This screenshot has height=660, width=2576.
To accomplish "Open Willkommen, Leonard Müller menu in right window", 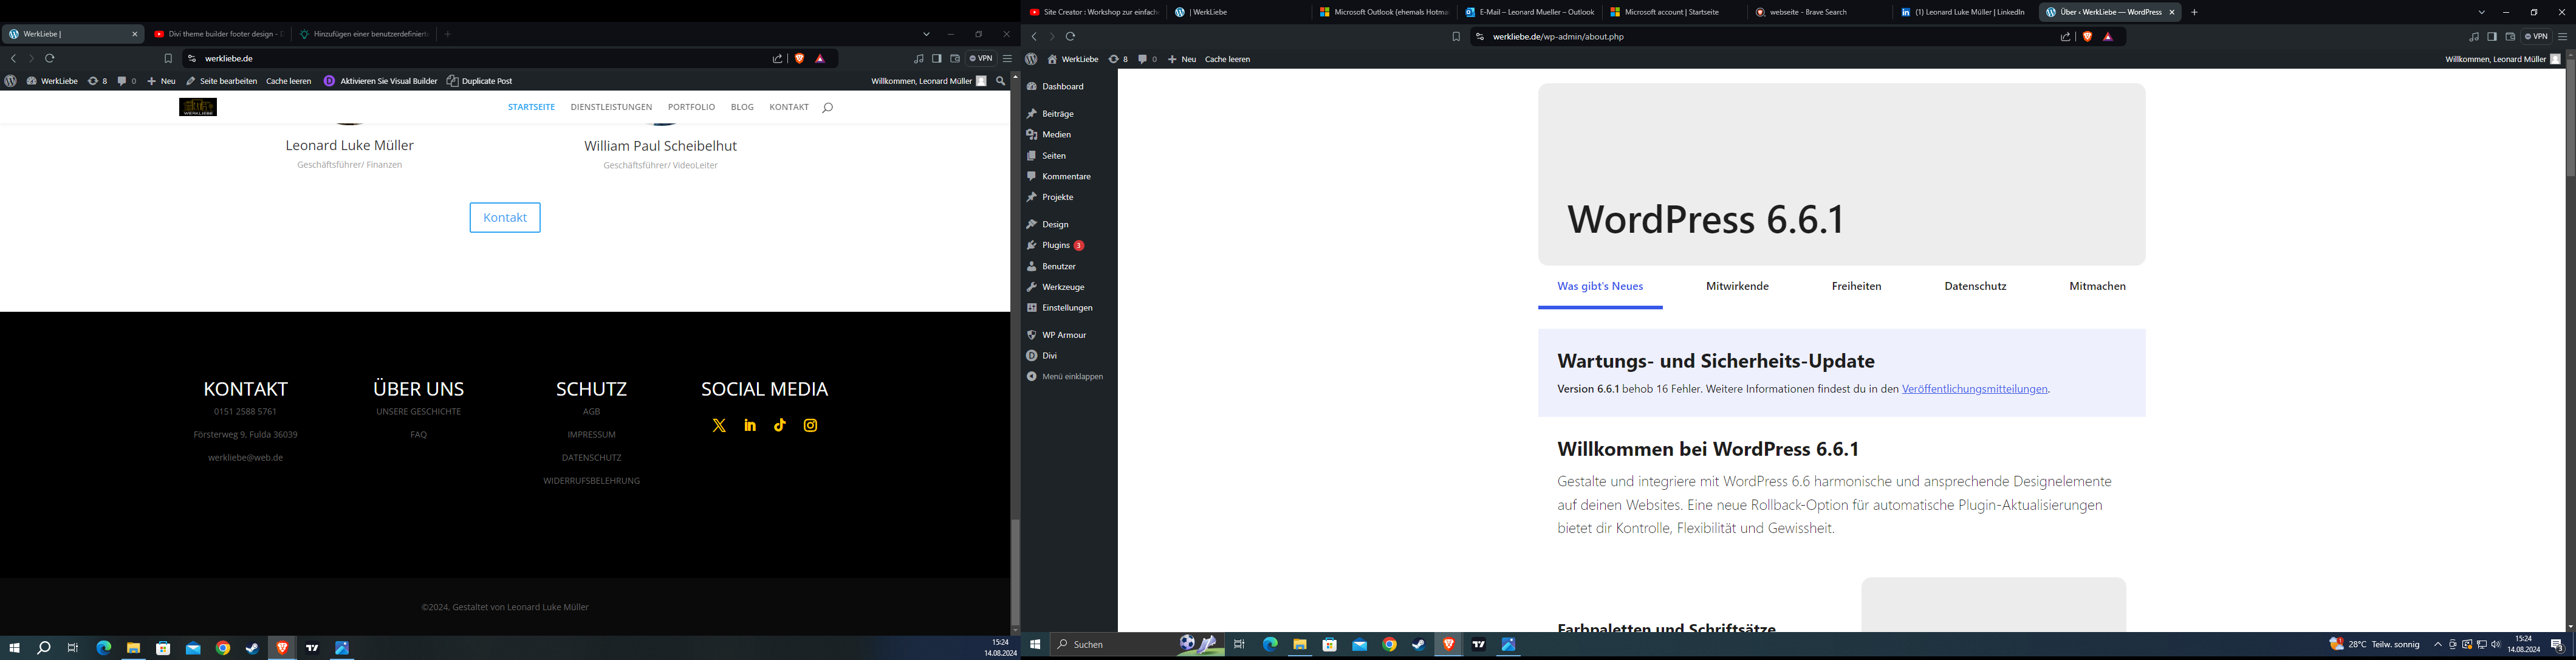I will pyautogui.click(x=2503, y=59).
